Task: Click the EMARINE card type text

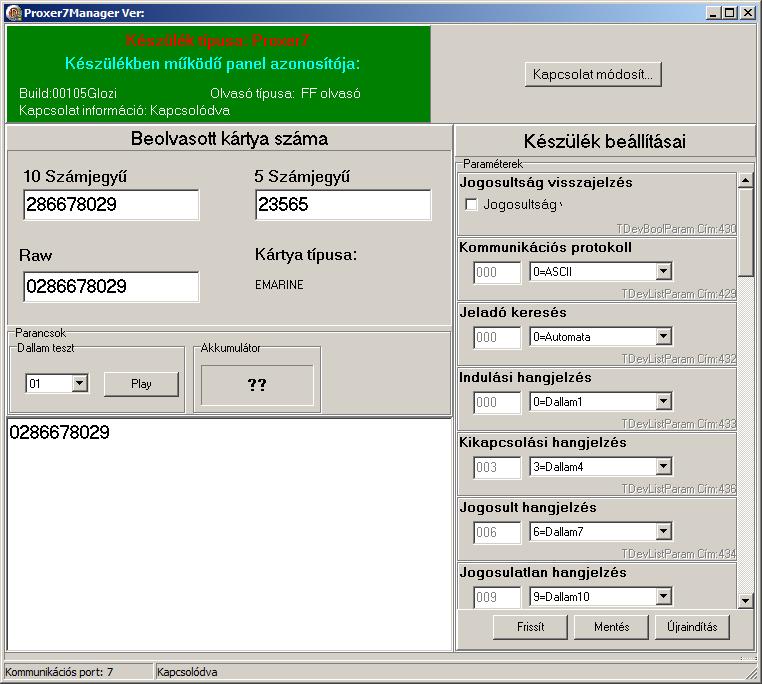Action: tap(279, 285)
